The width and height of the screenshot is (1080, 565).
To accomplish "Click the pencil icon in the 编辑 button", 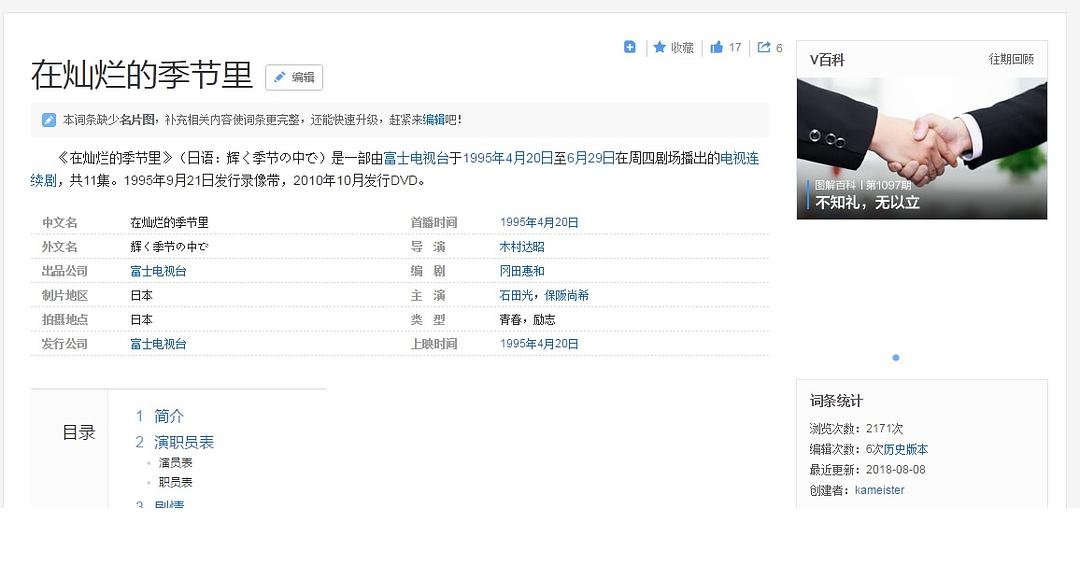I will tap(280, 77).
